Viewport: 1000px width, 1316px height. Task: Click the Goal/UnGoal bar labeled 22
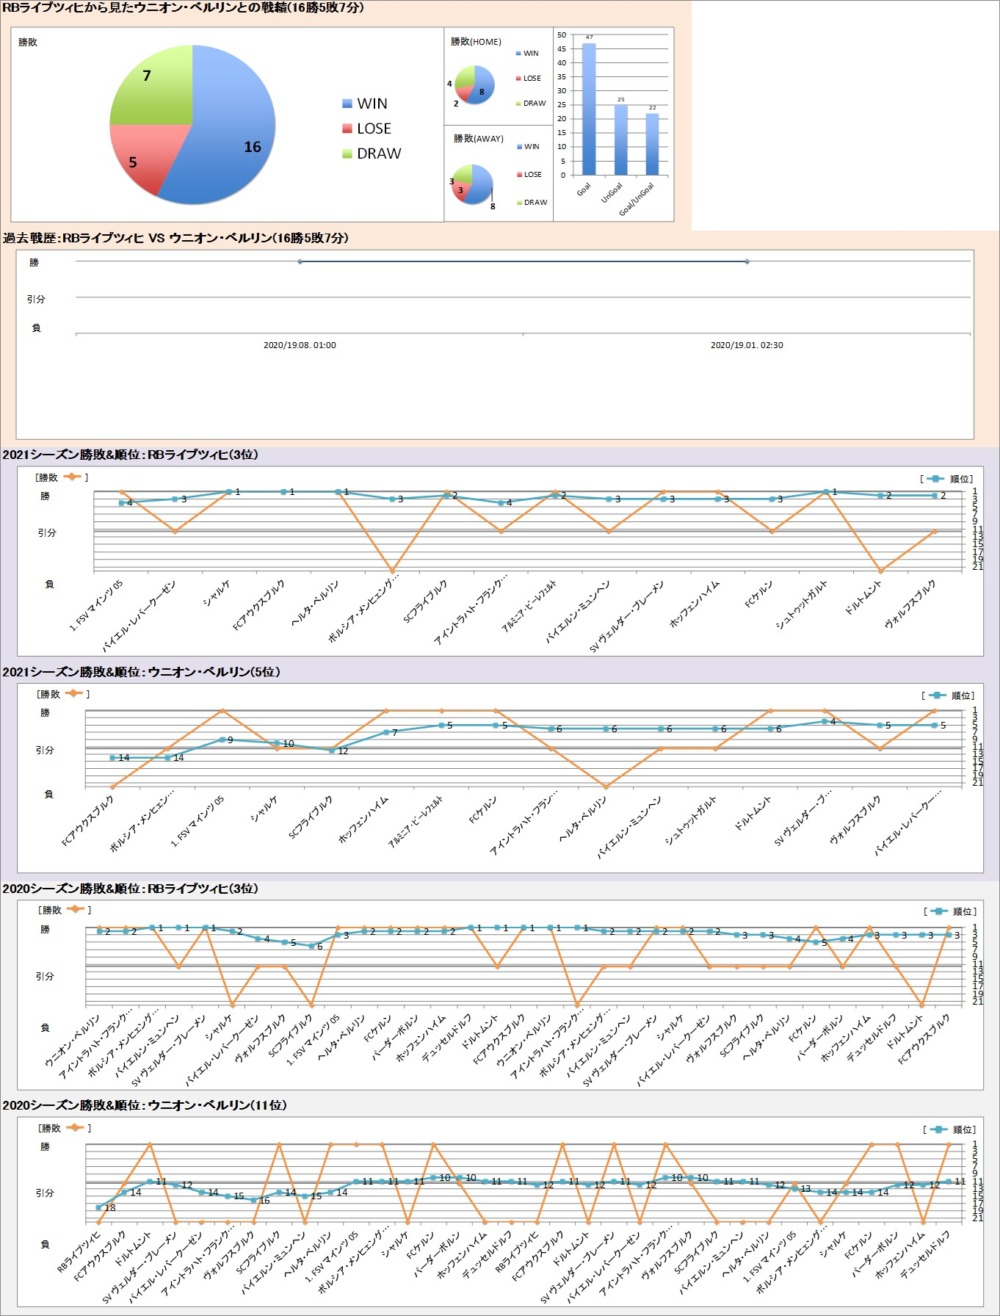652,143
